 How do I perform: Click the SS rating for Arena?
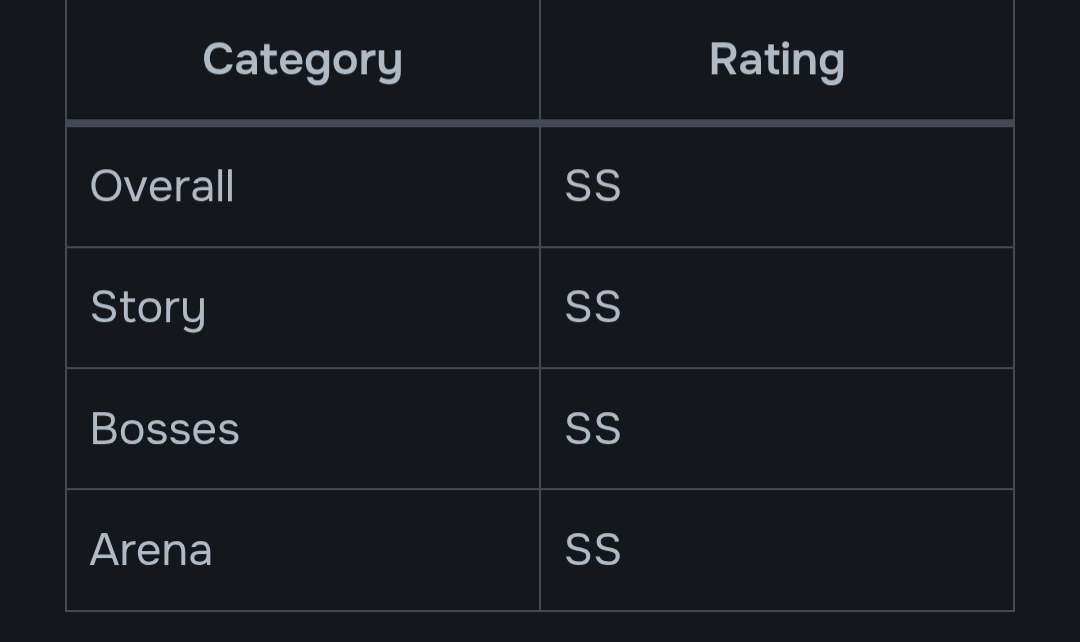[593, 550]
